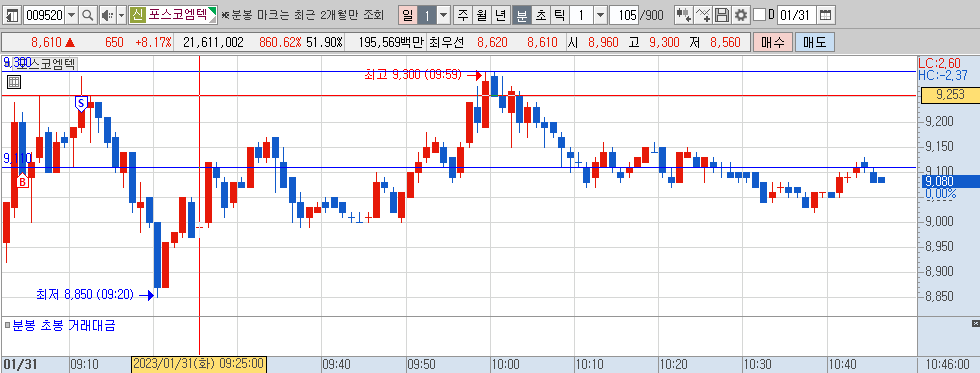Toggle the 분봉 초봉 거래대금 indicator marker
980x373 pixels.
click(x=8, y=325)
